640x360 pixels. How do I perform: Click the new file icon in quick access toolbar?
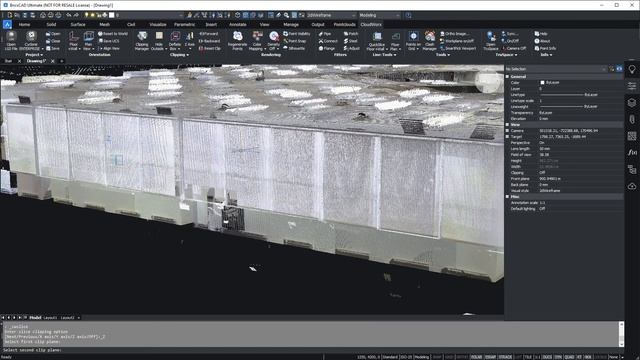coord(9,15)
